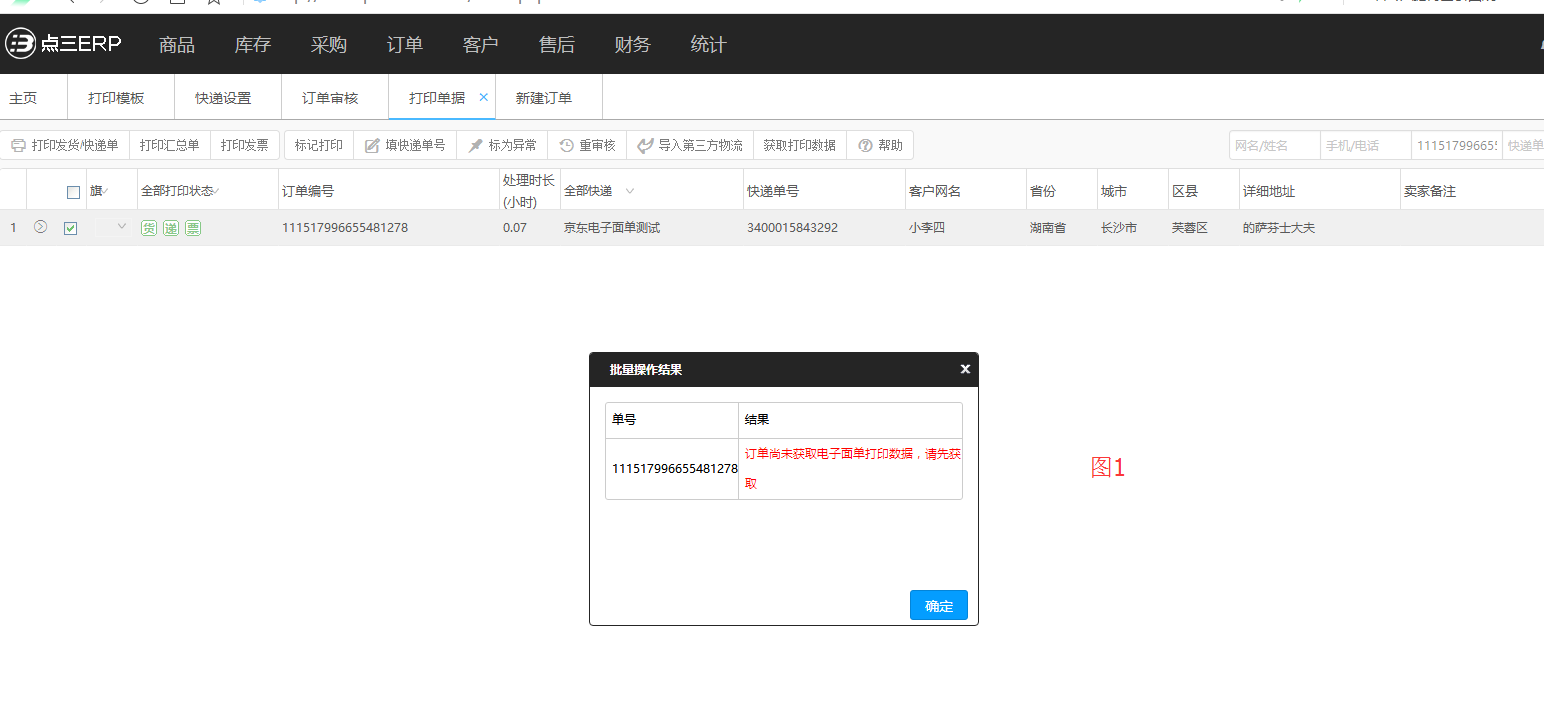Open the 商品 menu
The width and height of the screenshot is (1544, 718).
click(x=177, y=45)
